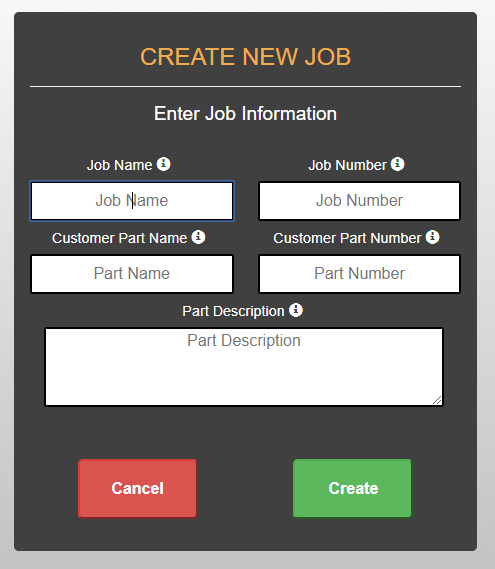Click the Customer Part Name label
This screenshot has height=569, width=495.
(x=119, y=238)
